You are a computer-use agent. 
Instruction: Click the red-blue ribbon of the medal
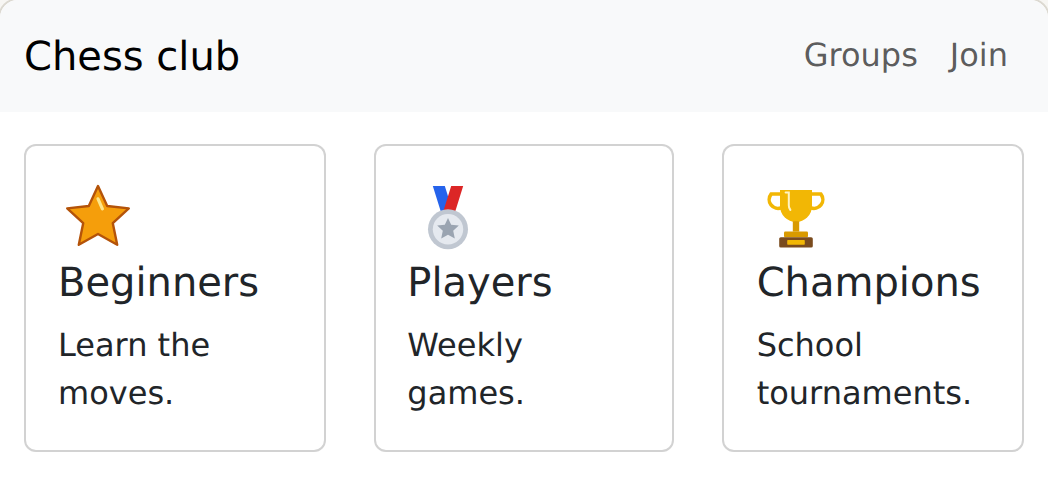448,199
